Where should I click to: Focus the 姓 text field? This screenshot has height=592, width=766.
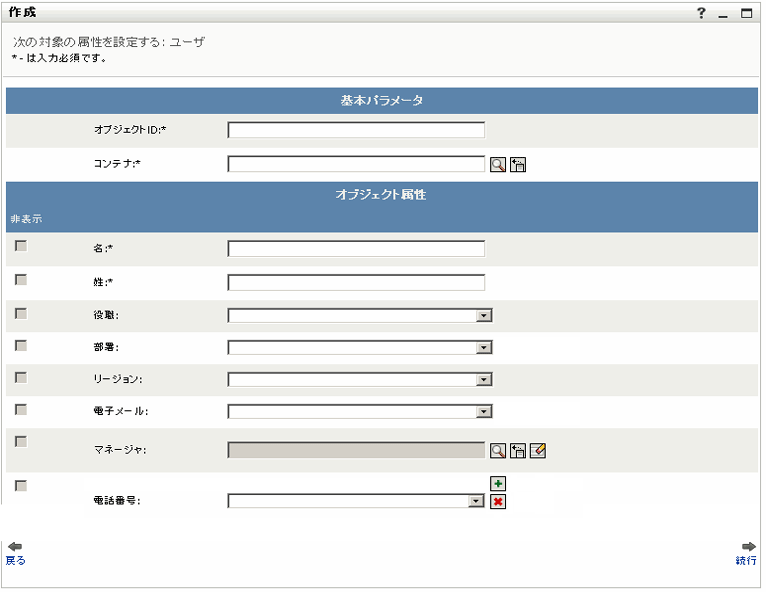click(x=356, y=283)
